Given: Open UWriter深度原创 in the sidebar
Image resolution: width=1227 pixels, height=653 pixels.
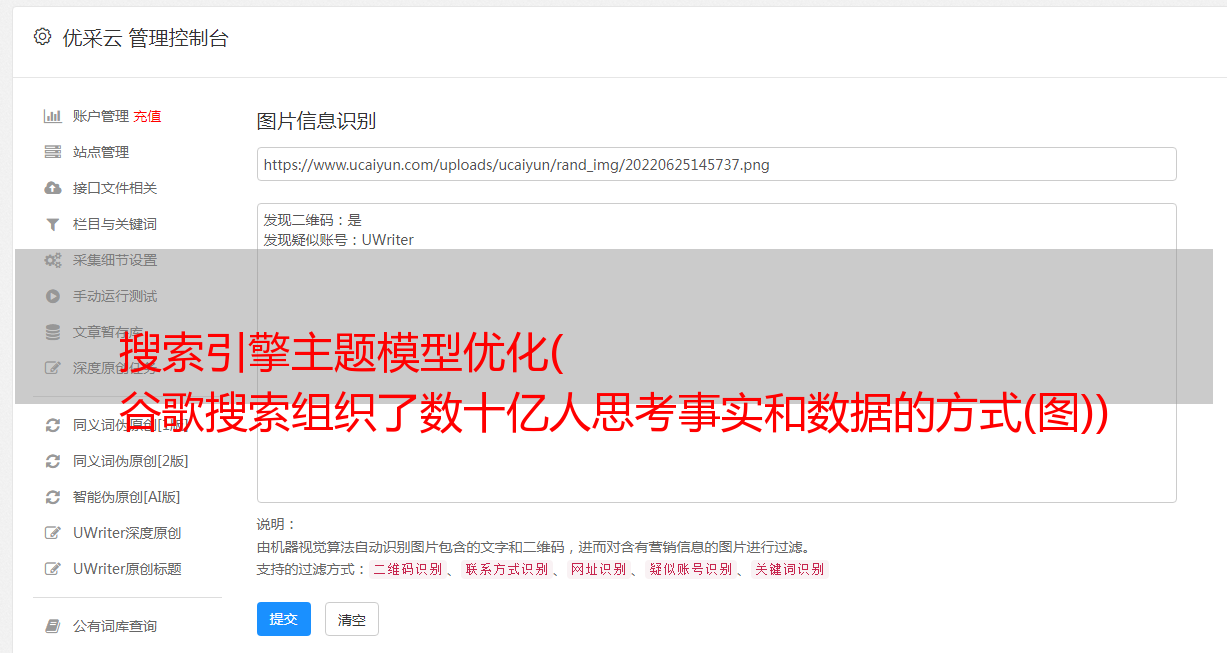Looking at the screenshot, I should click(x=127, y=533).
